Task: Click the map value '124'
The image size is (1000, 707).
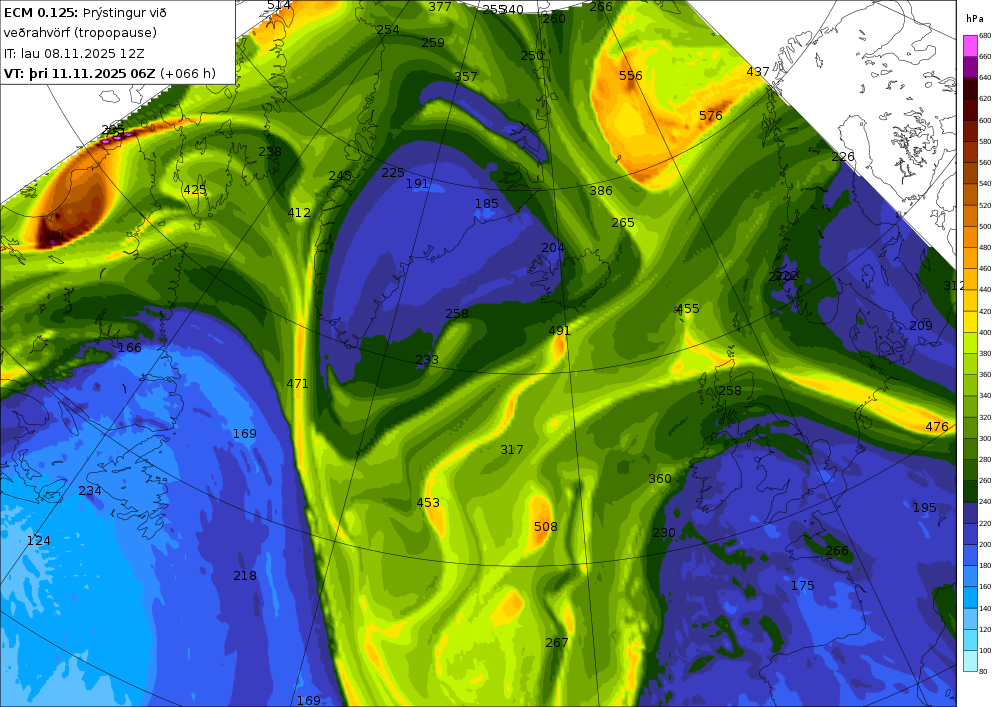Action: pyautogui.click(x=38, y=541)
